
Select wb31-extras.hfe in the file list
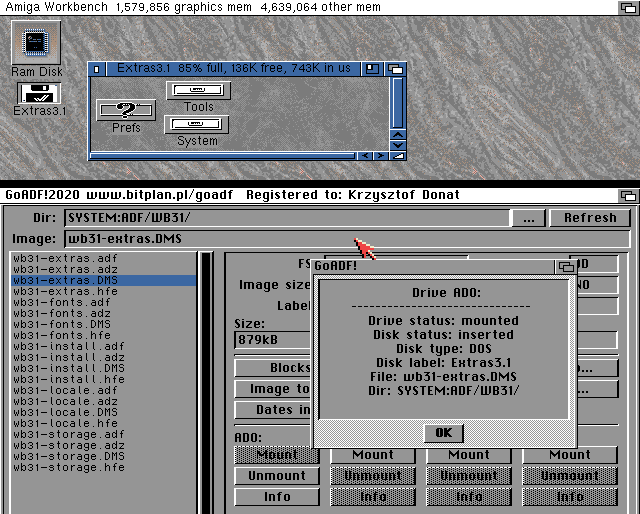(x=104, y=291)
